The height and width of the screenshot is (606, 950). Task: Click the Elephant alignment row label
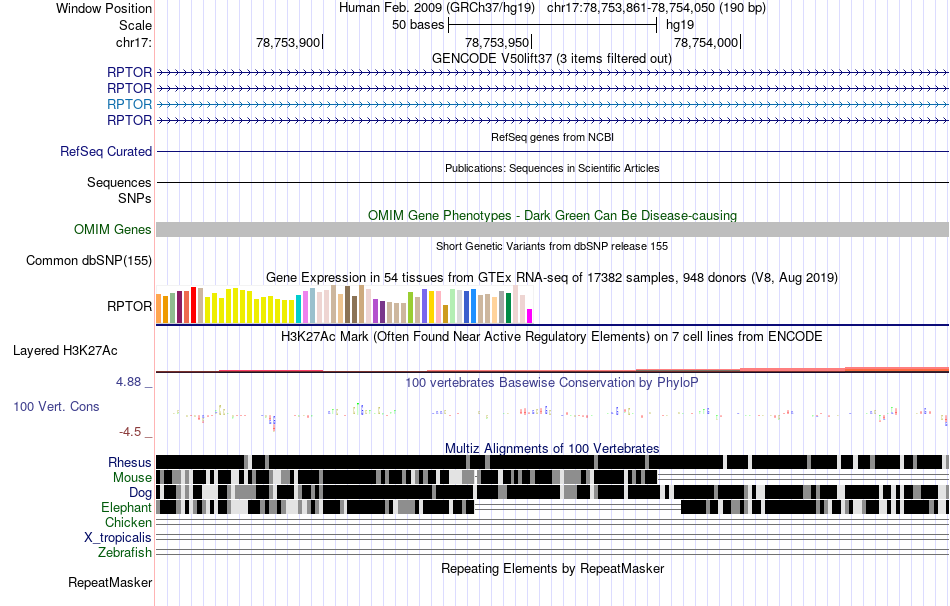click(x=126, y=508)
